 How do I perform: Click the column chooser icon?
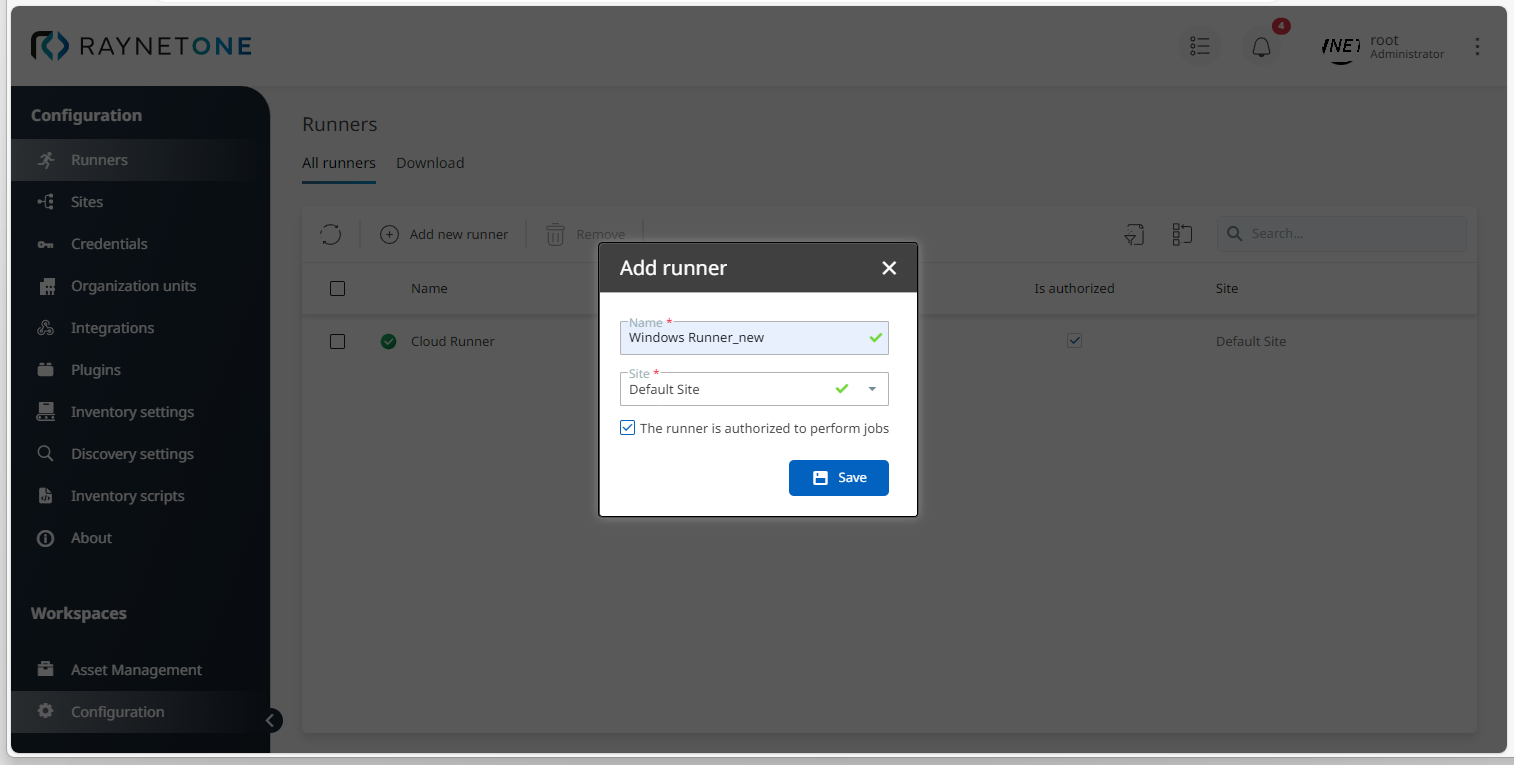tap(1182, 235)
